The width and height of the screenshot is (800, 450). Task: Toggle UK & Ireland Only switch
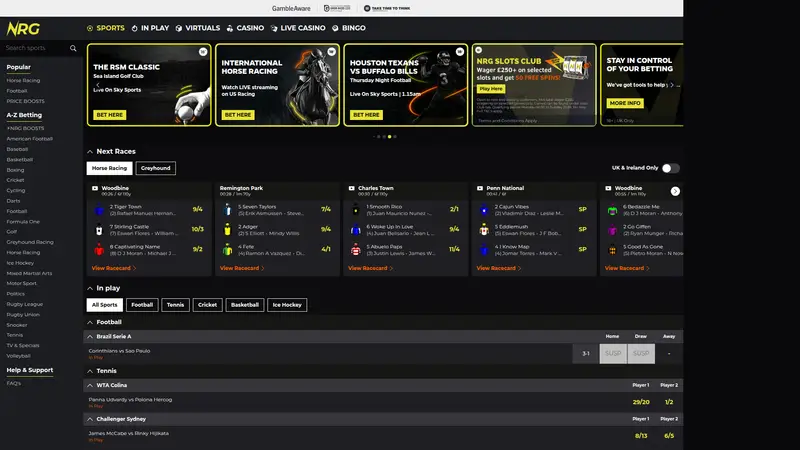pos(670,168)
